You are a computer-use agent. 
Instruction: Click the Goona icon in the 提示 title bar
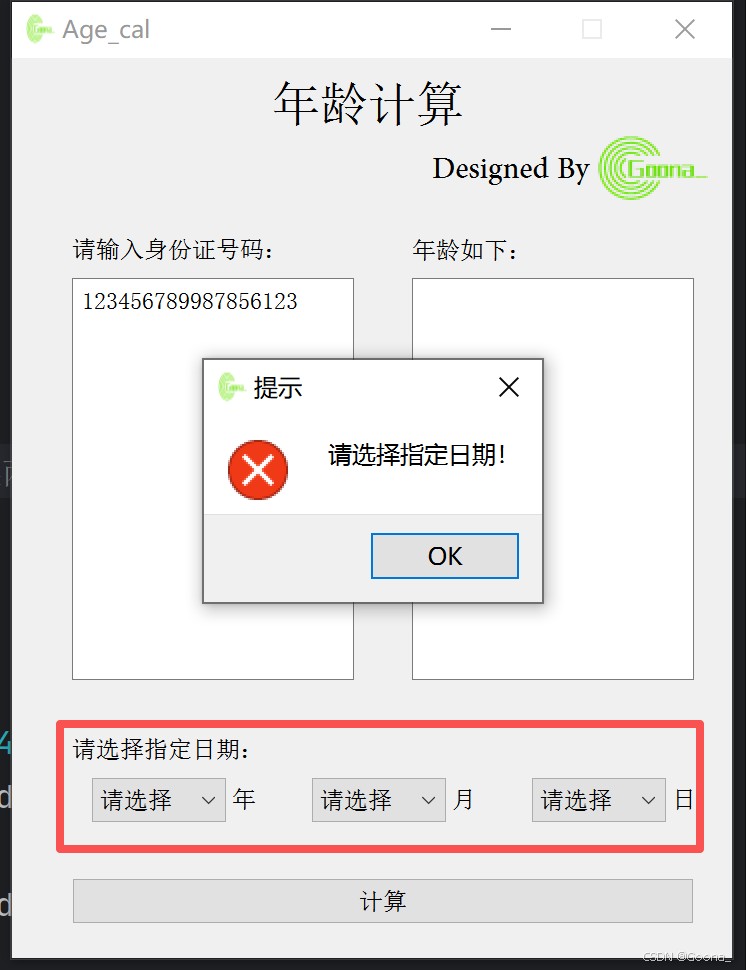click(x=231, y=387)
